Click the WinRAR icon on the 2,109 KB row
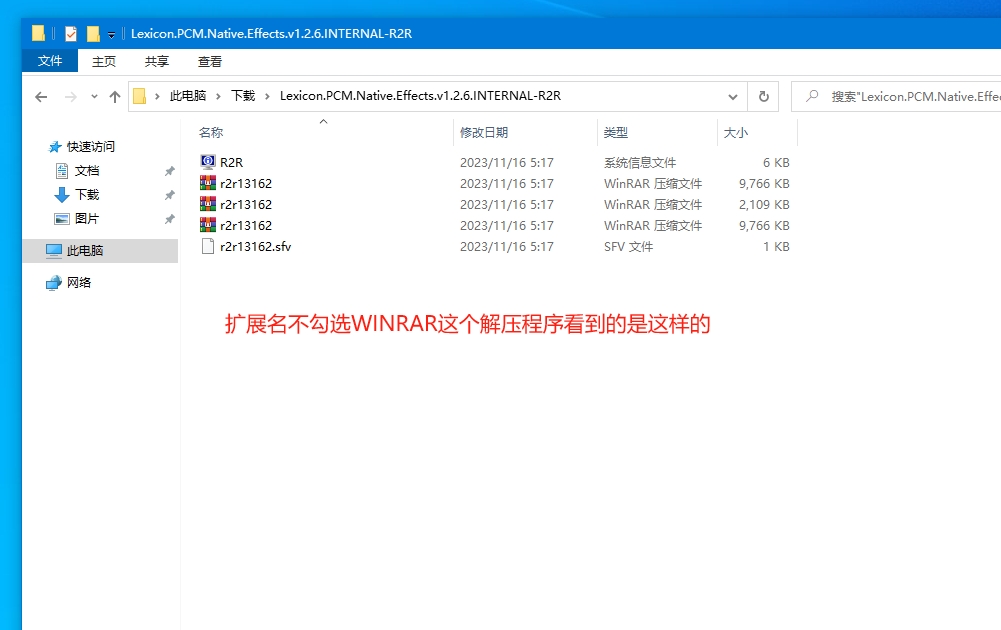The height and width of the screenshot is (630, 1001). click(x=207, y=204)
